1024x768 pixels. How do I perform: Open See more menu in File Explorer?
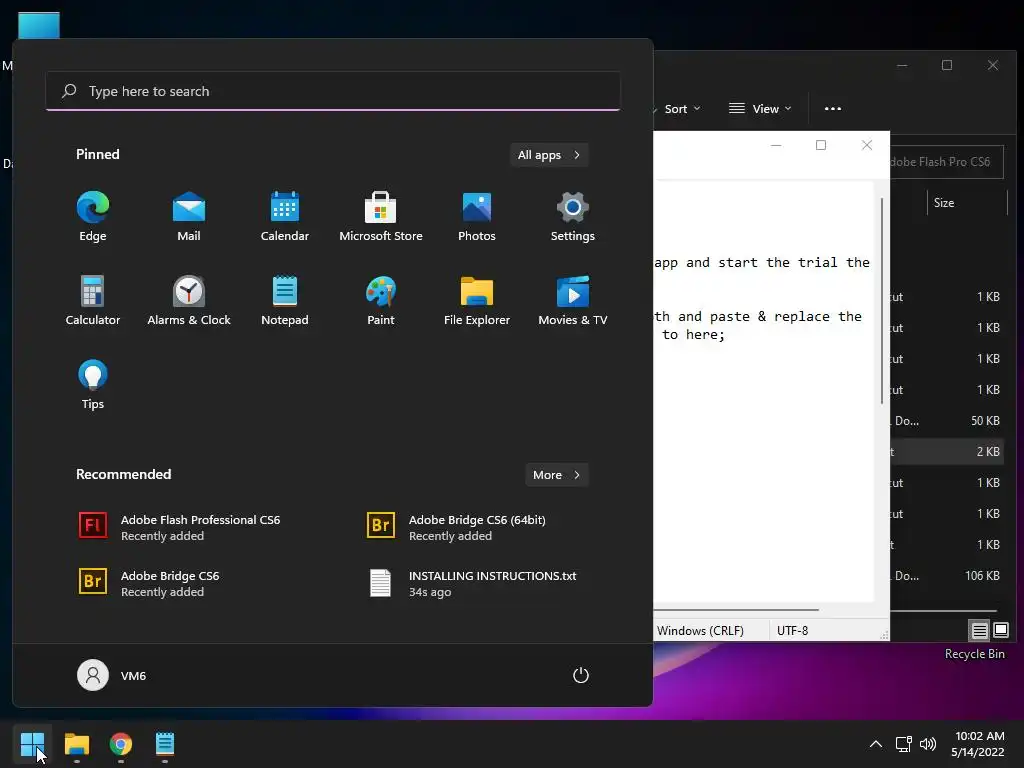click(x=833, y=109)
